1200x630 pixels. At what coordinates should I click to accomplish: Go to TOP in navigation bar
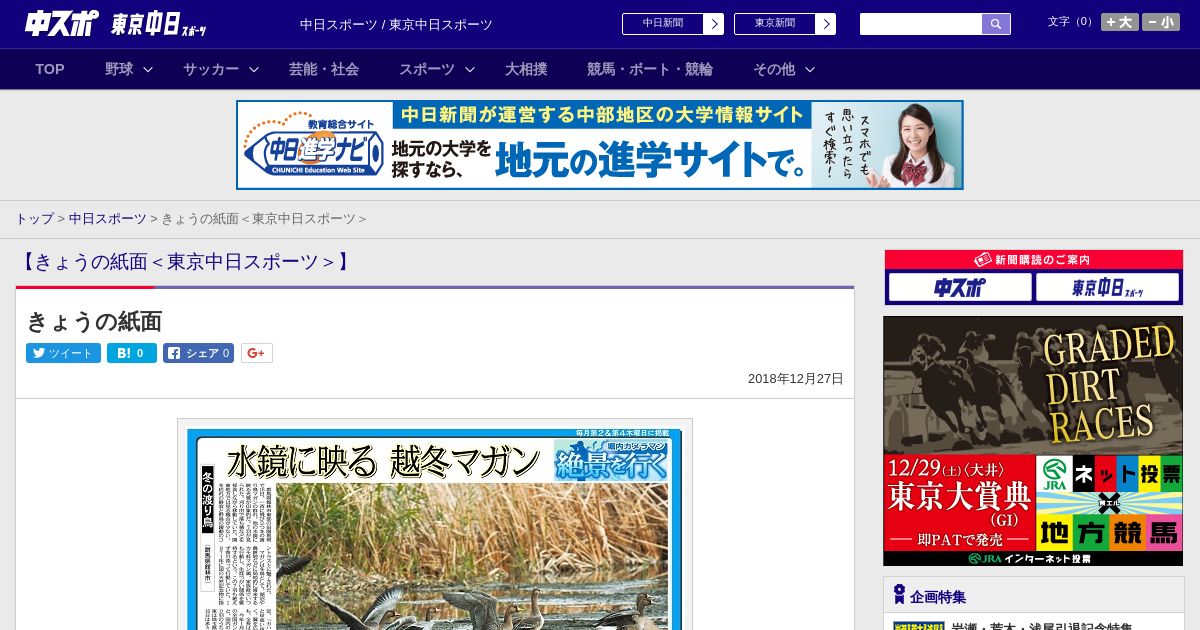pyautogui.click(x=50, y=69)
